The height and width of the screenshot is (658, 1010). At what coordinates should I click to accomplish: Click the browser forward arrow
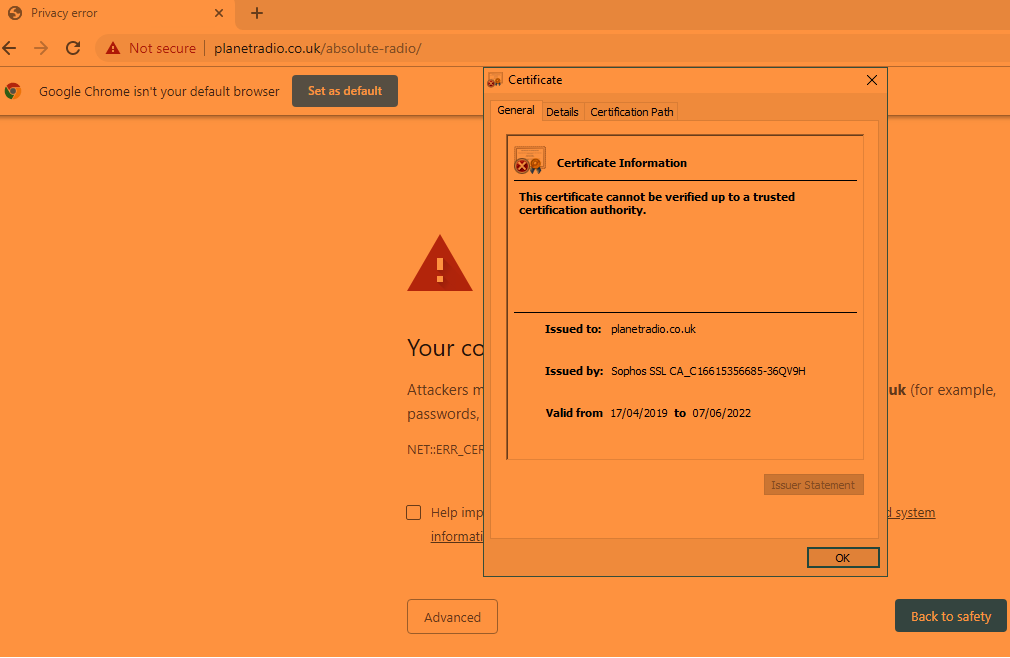click(x=41, y=48)
